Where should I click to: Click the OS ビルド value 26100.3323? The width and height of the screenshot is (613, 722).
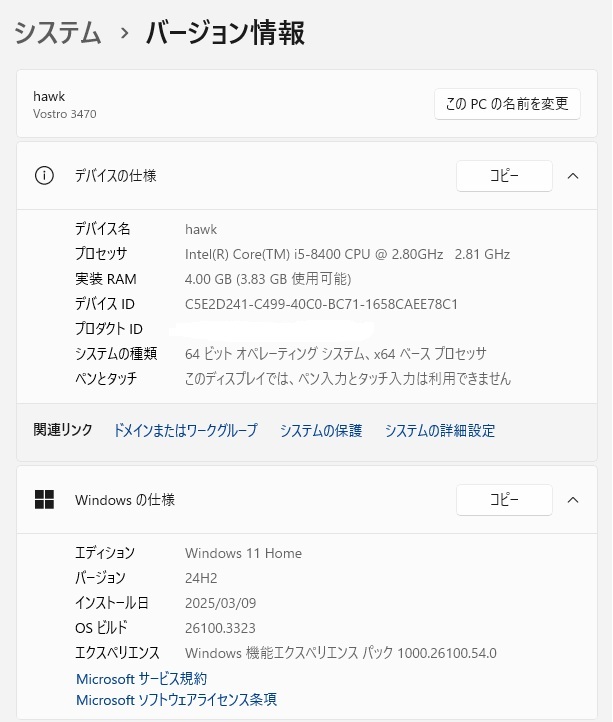pyautogui.click(x=220, y=628)
